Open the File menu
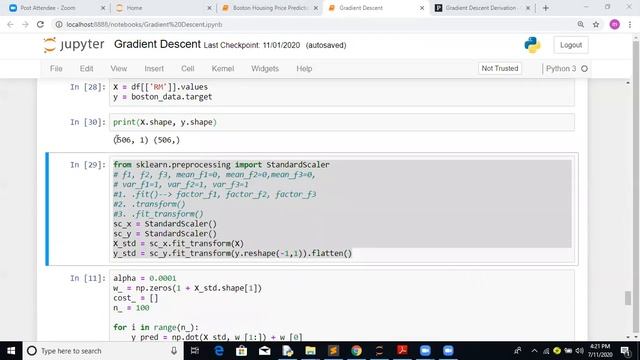The image size is (640, 360). click(x=56, y=69)
